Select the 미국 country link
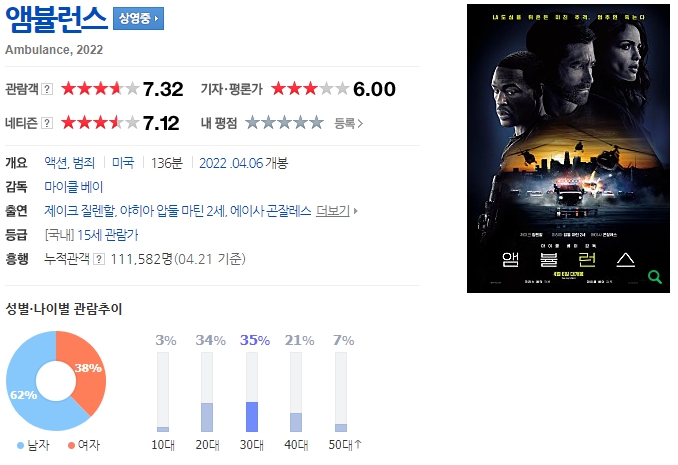678x465 pixels. (x=123, y=163)
